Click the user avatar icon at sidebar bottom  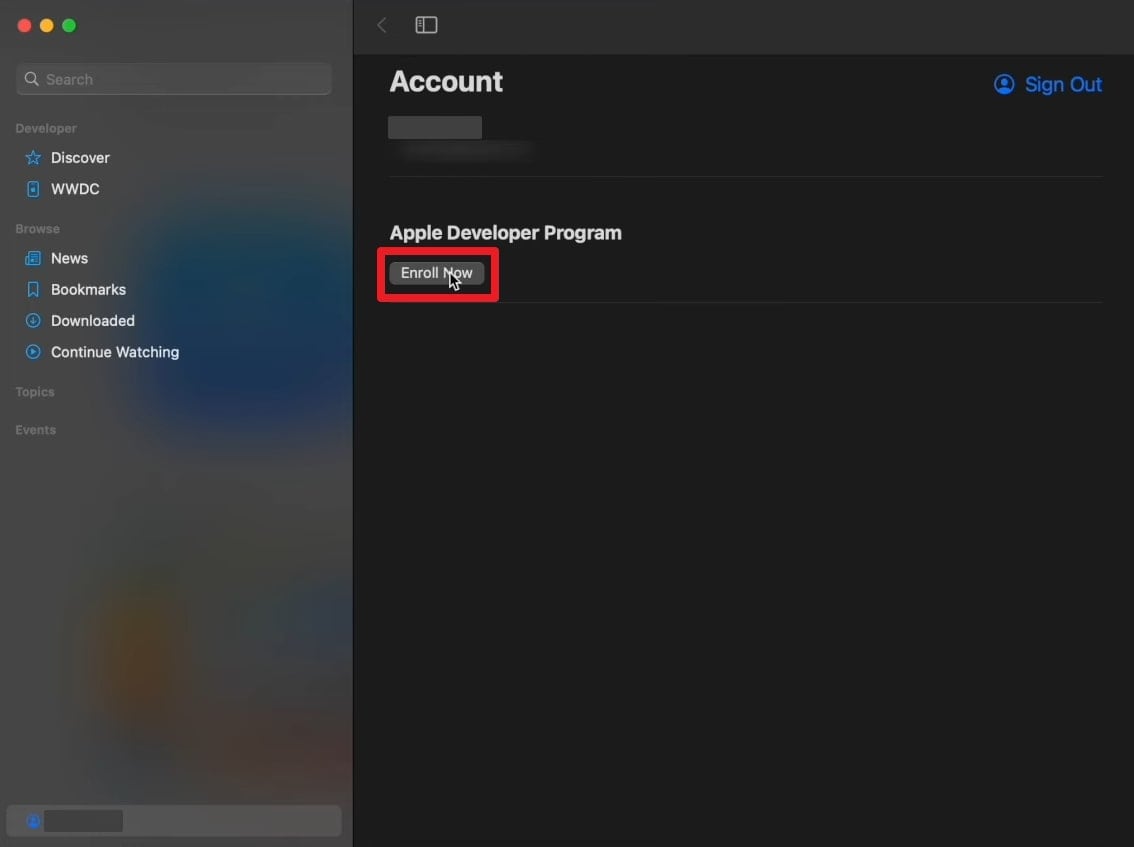coord(33,821)
